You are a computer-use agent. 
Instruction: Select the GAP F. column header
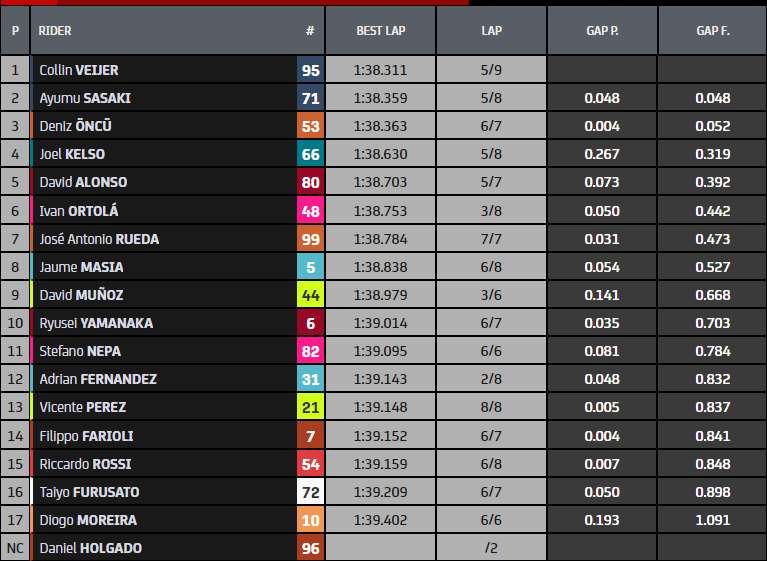click(x=712, y=31)
